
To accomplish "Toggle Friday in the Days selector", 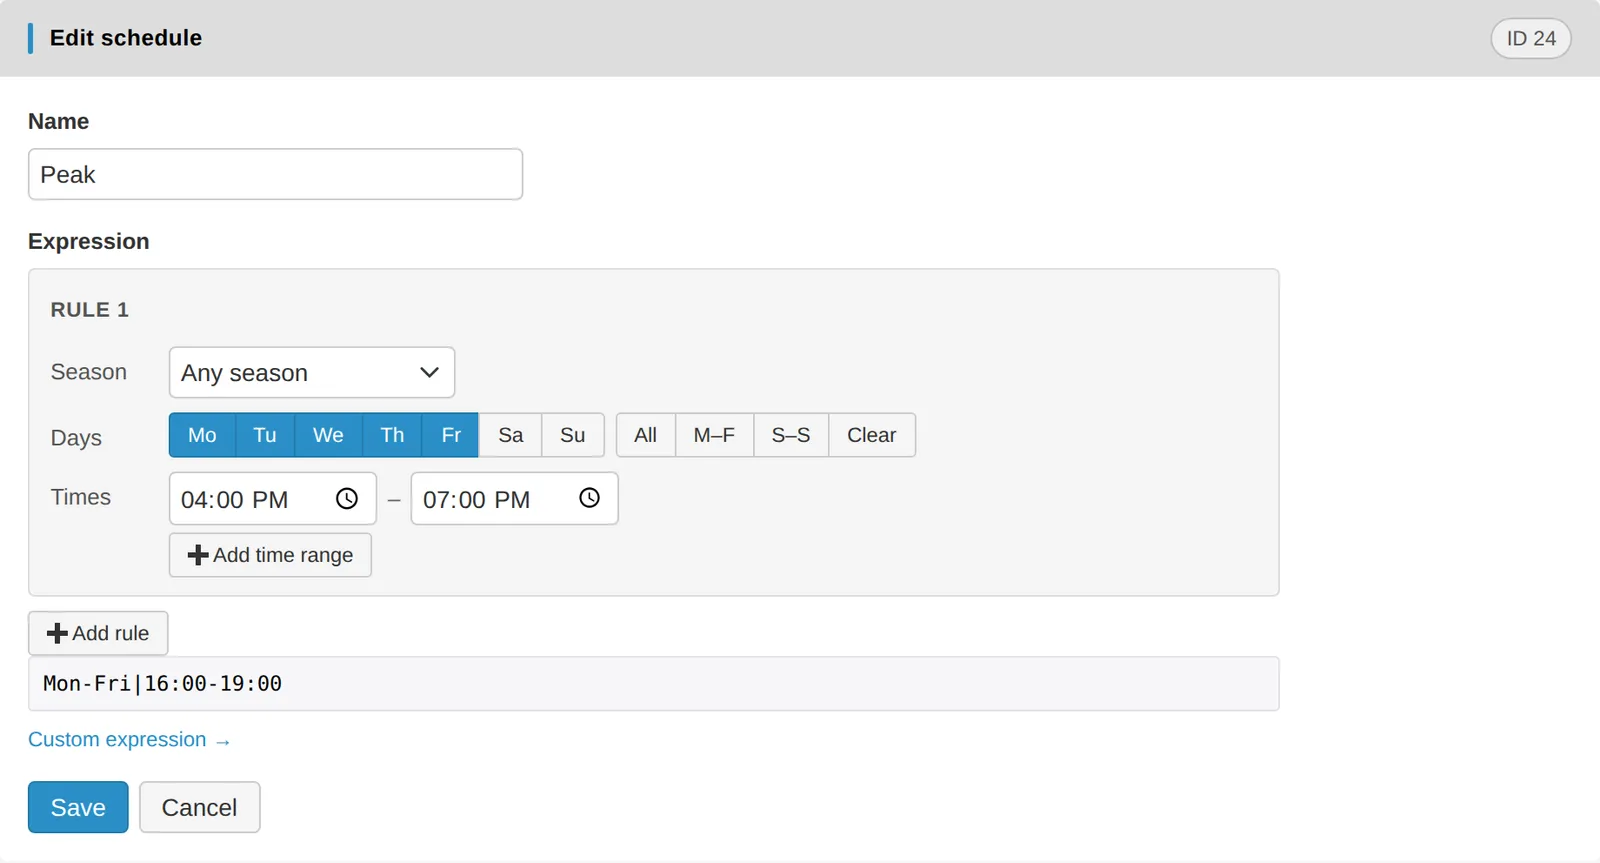I will click(x=451, y=435).
